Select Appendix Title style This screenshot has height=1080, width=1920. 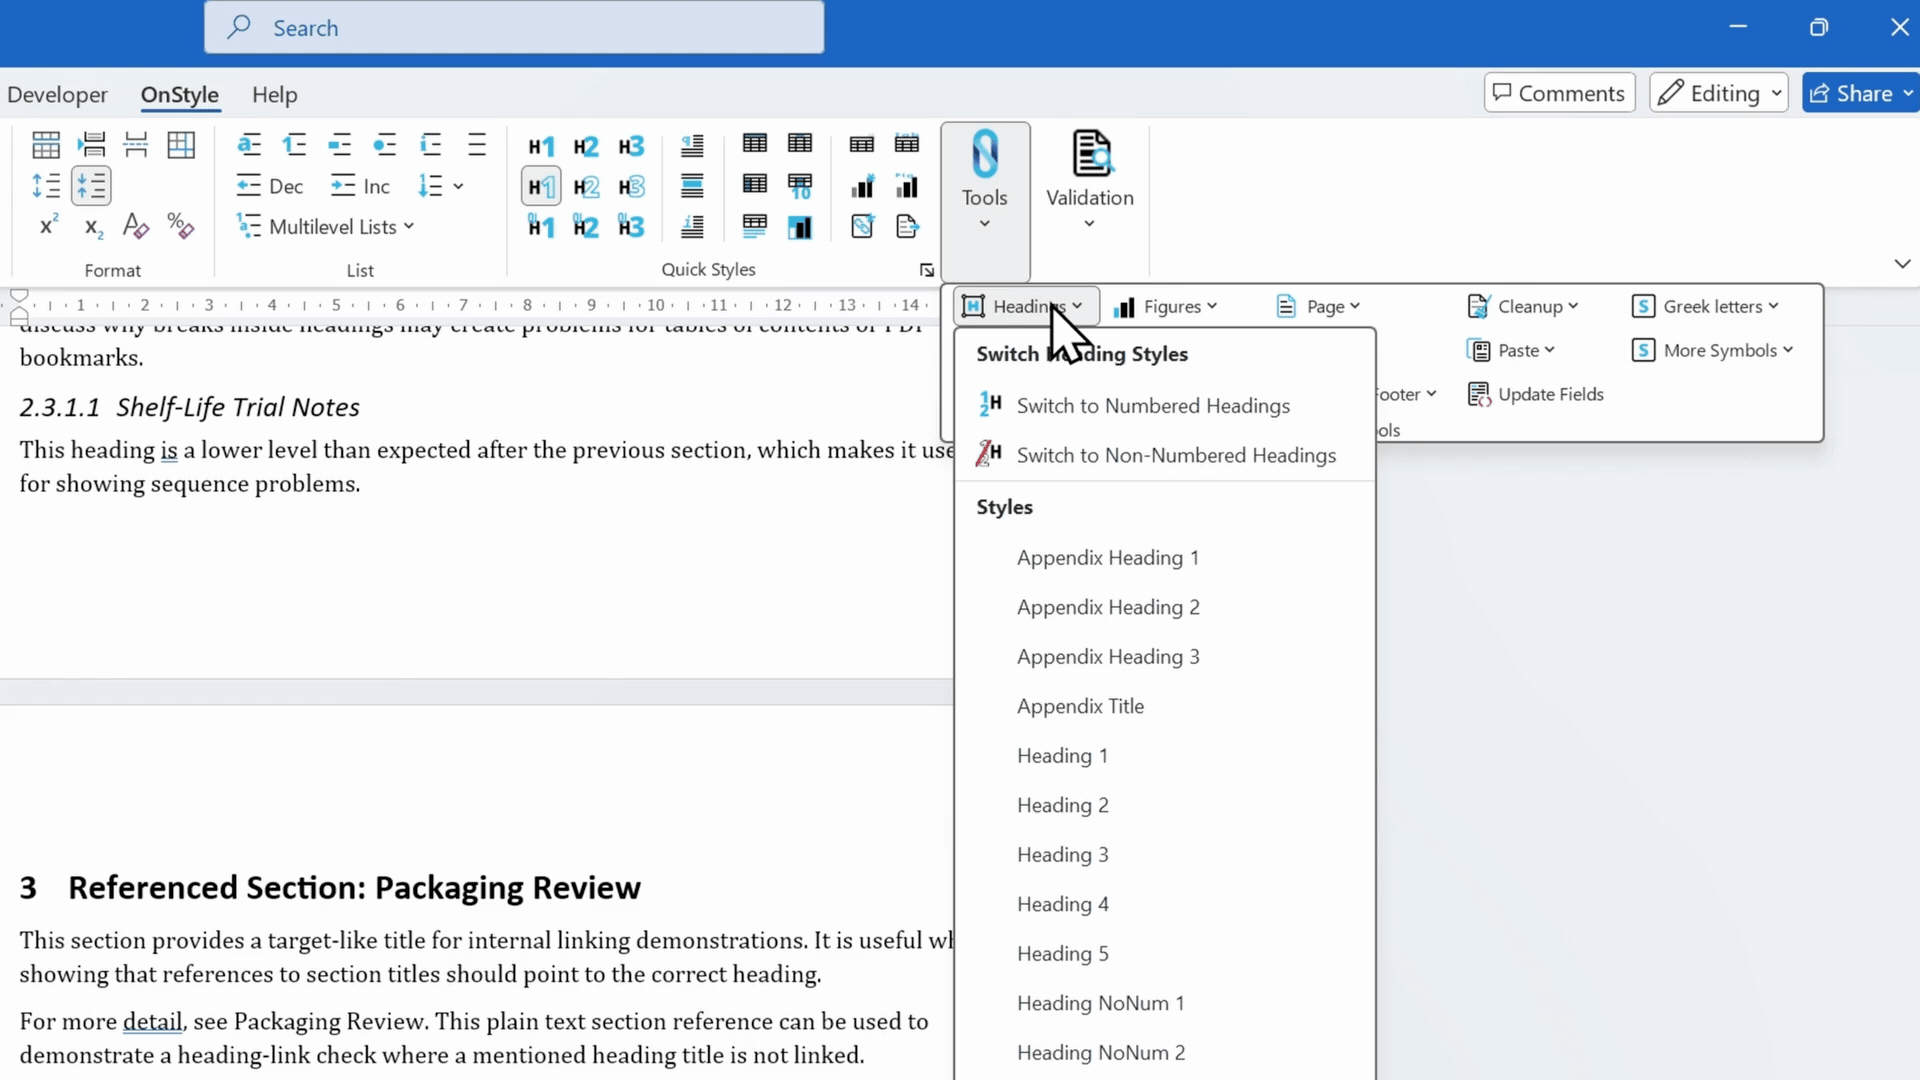point(1164,706)
